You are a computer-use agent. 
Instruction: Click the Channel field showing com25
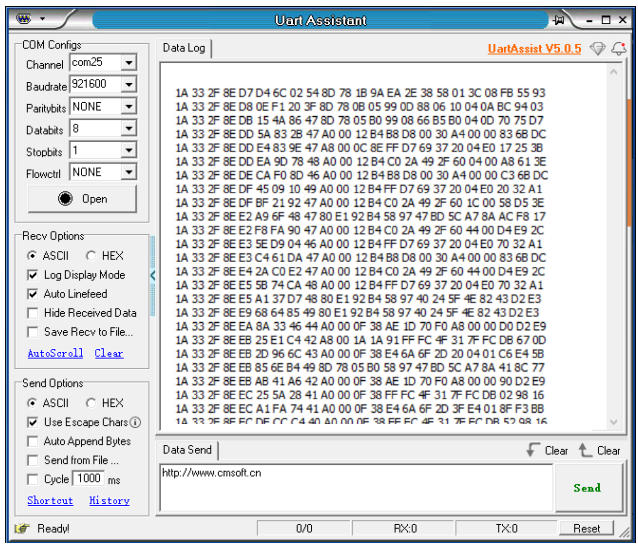[x=96, y=63]
